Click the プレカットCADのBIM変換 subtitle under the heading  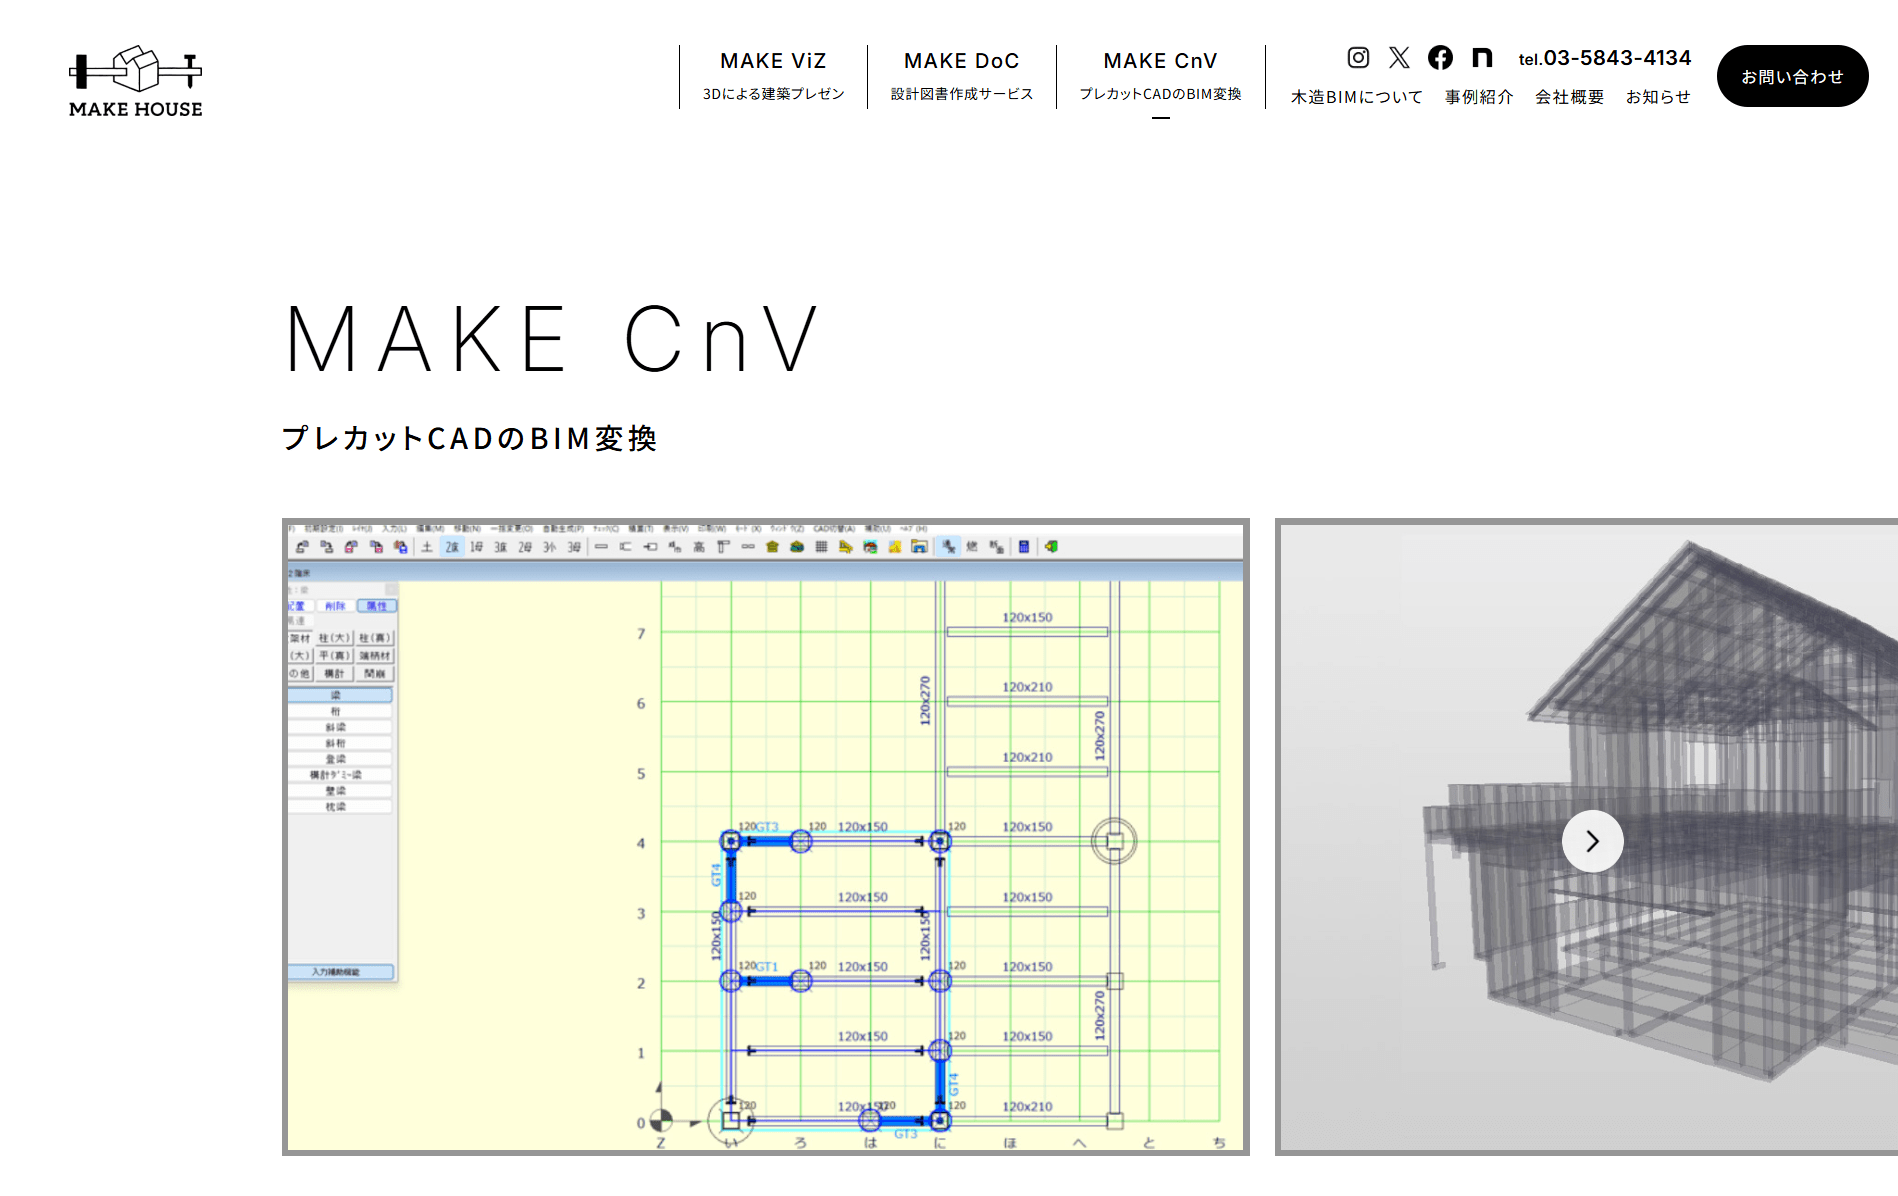coord(469,438)
